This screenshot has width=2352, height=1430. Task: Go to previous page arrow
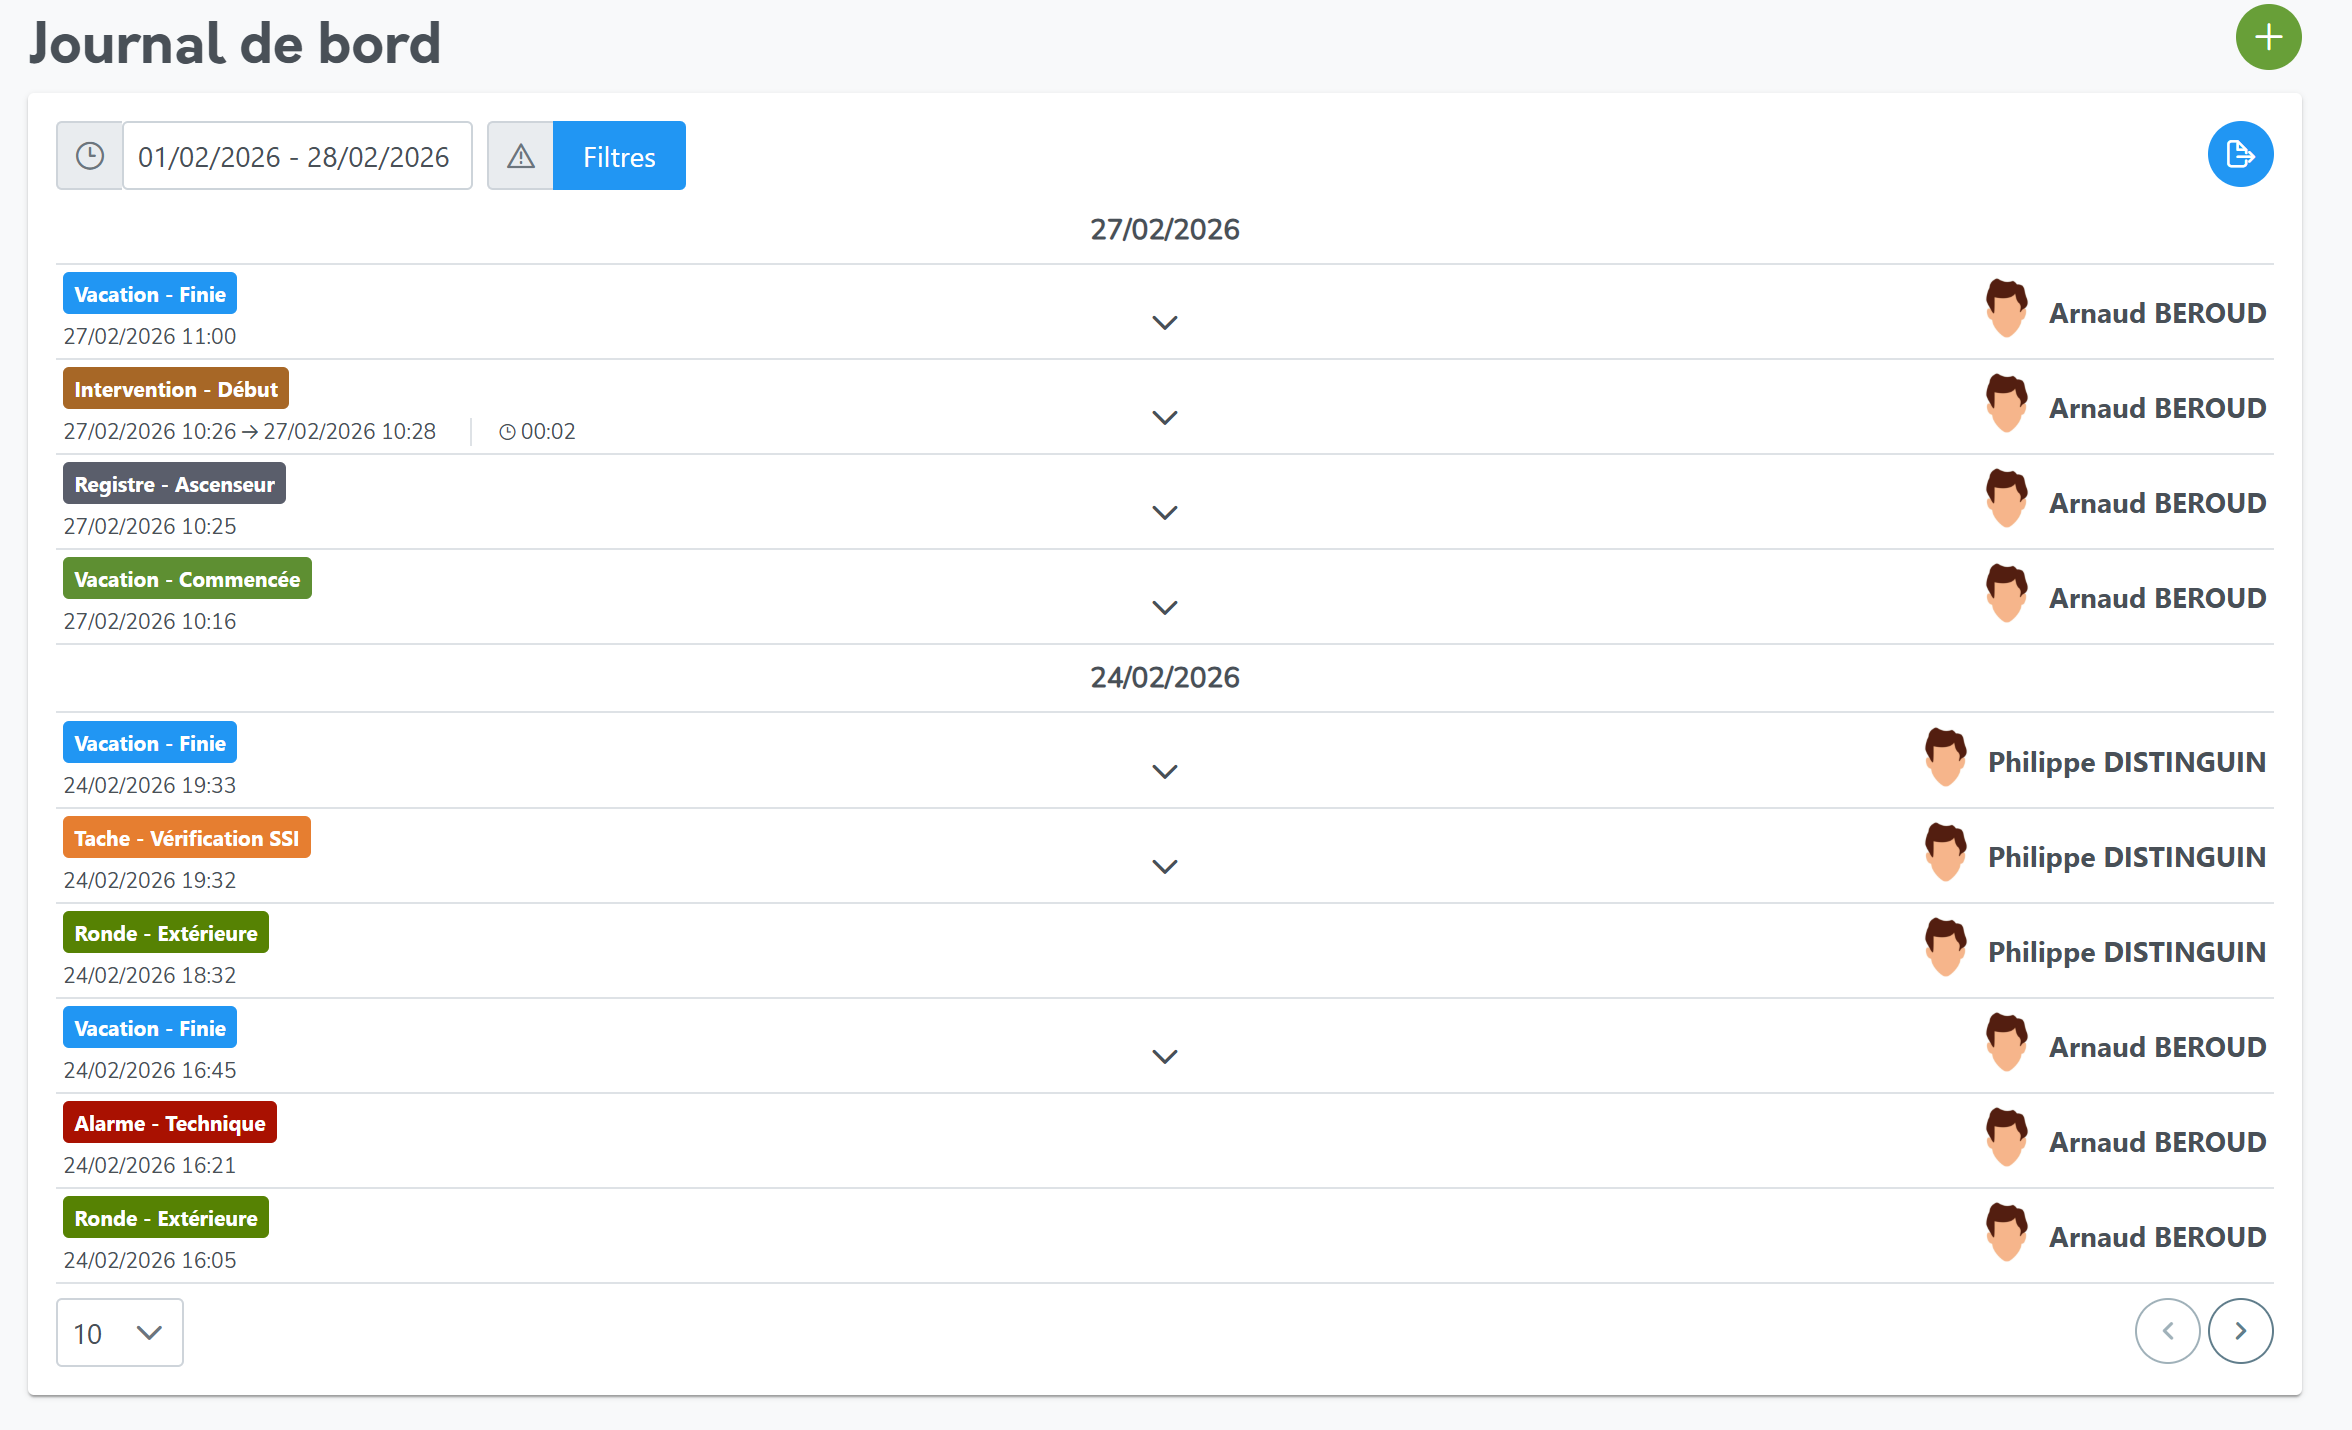[2167, 1331]
